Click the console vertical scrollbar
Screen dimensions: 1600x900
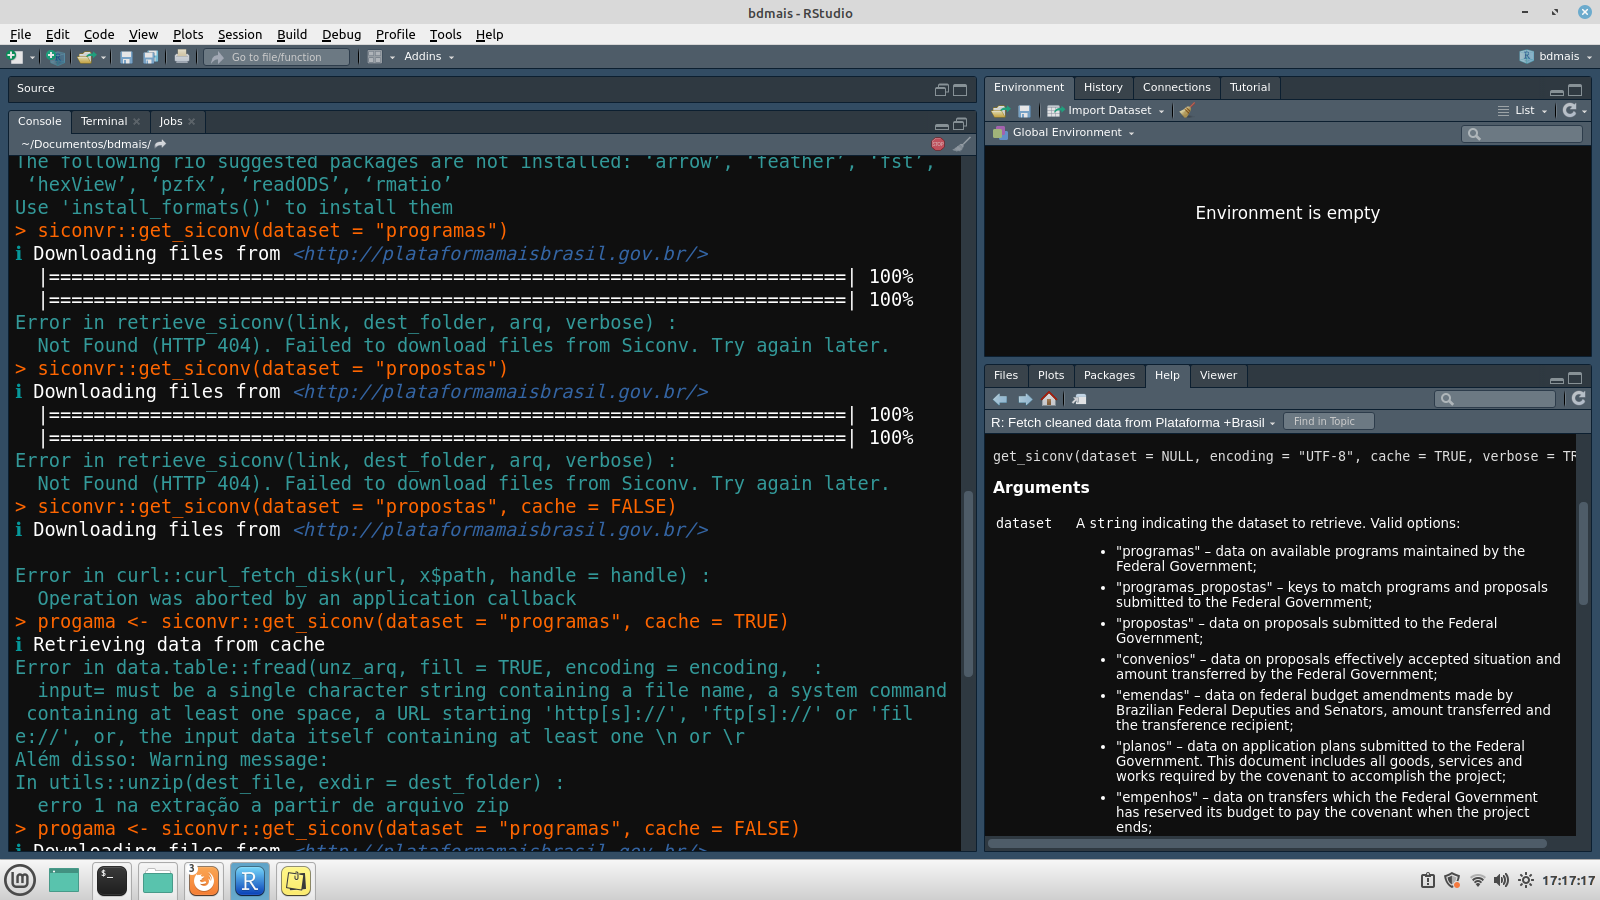(968, 583)
